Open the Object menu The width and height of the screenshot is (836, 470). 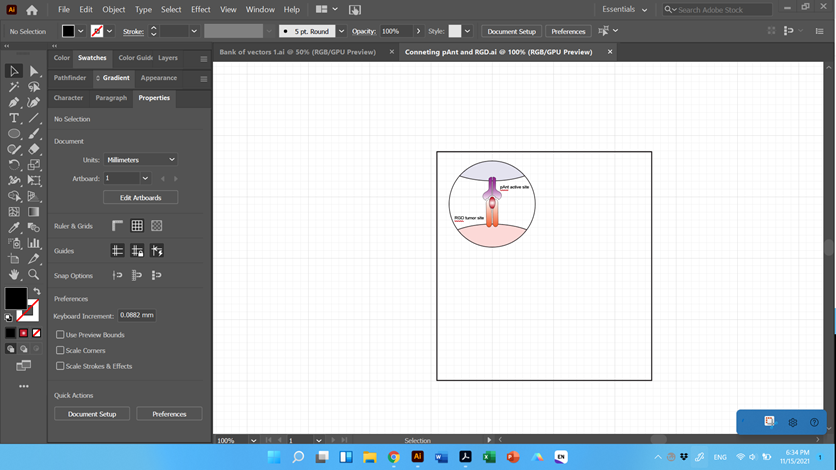(114, 10)
